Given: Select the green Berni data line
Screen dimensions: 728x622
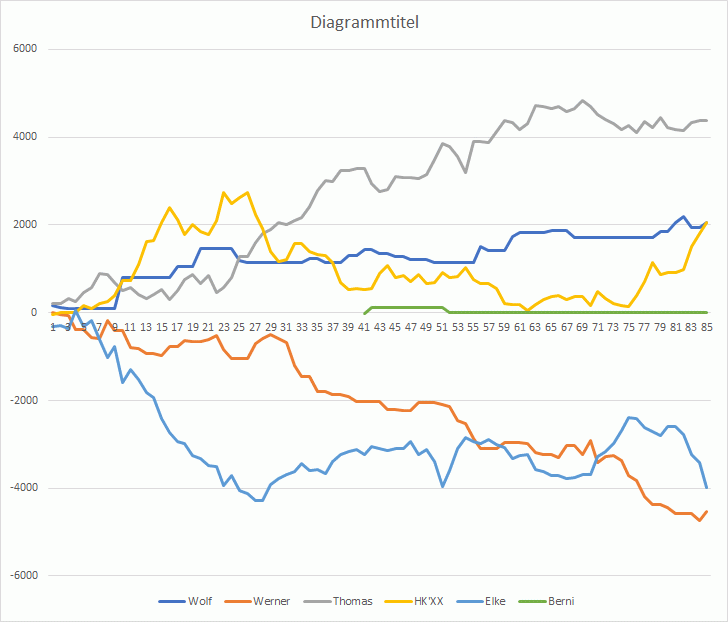Looking at the screenshot, I should pos(600,312).
